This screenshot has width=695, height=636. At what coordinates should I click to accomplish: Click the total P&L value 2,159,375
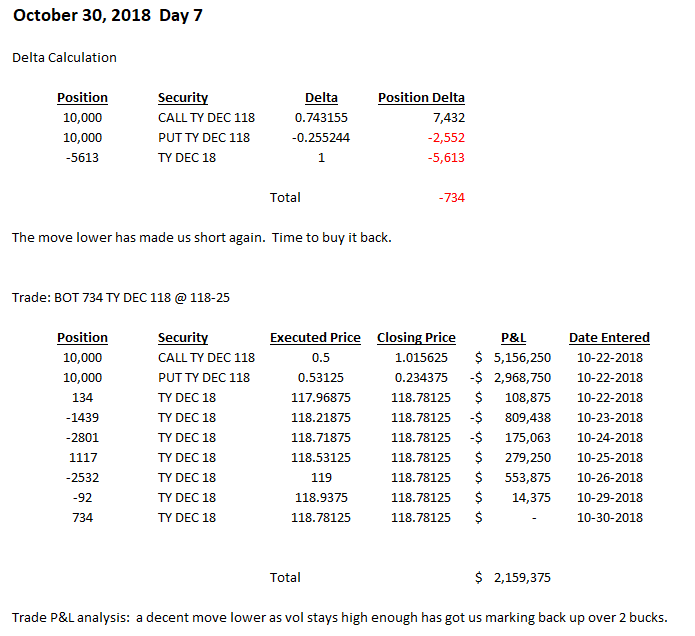point(522,578)
